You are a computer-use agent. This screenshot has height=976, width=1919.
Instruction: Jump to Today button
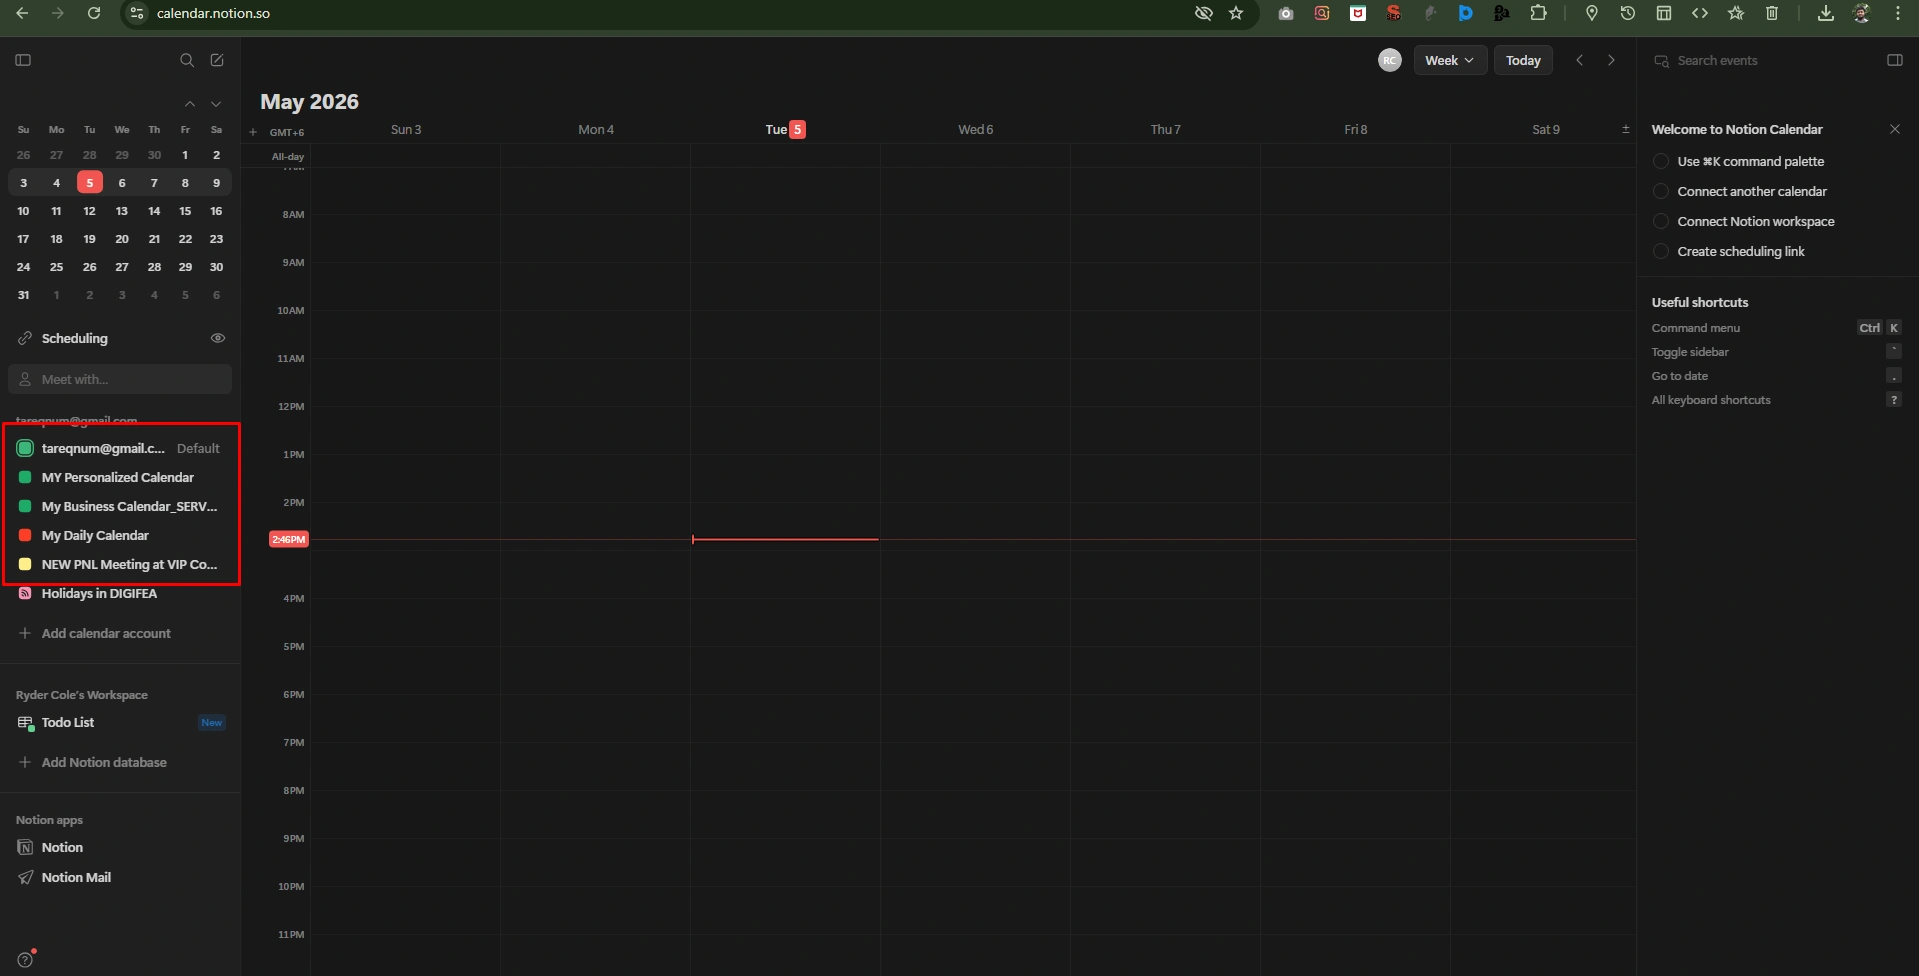(x=1523, y=60)
